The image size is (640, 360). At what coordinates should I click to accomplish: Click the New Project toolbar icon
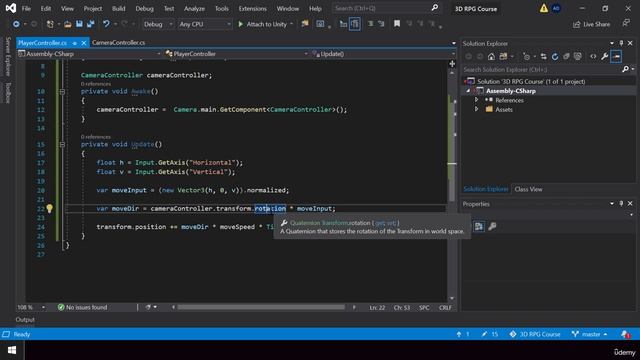[50, 24]
